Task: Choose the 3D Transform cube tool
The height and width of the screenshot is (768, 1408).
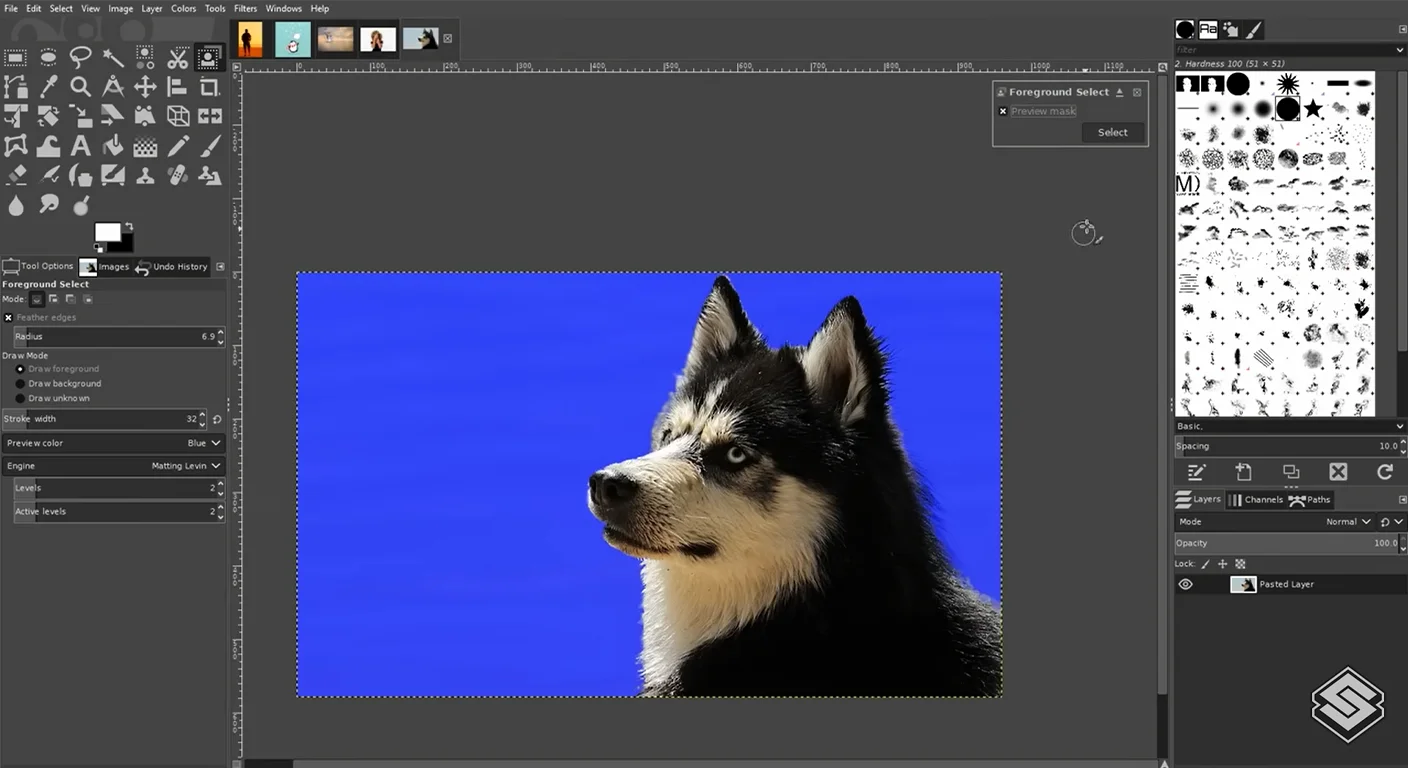Action: click(x=178, y=116)
